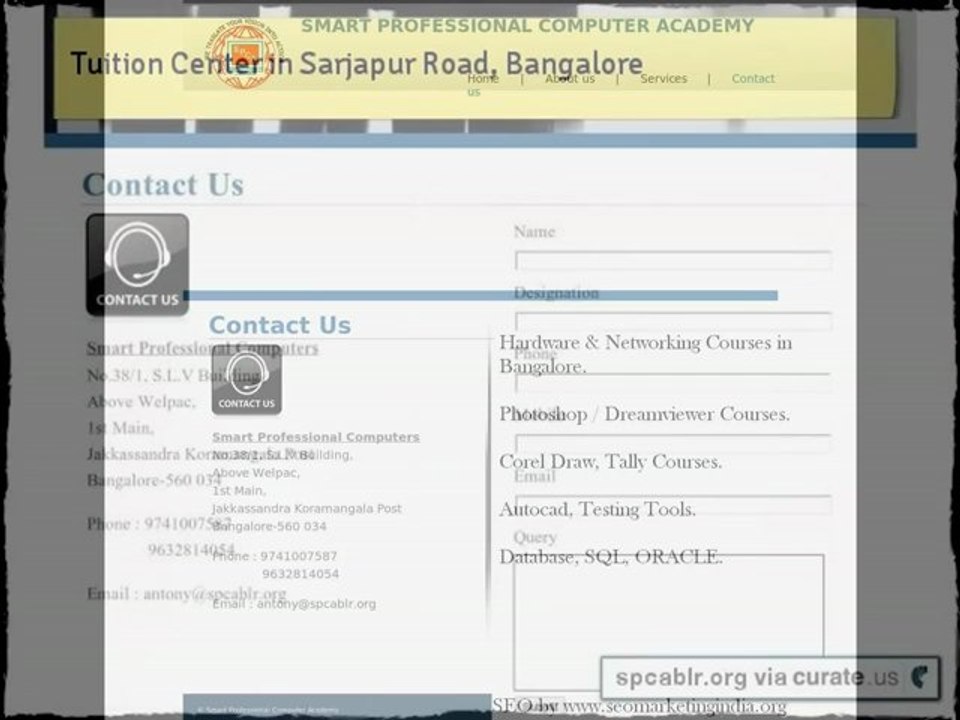Click the Database, SQL, ORACLE line
The width and height of the screenshot is (960, 720).
(610, 557)
